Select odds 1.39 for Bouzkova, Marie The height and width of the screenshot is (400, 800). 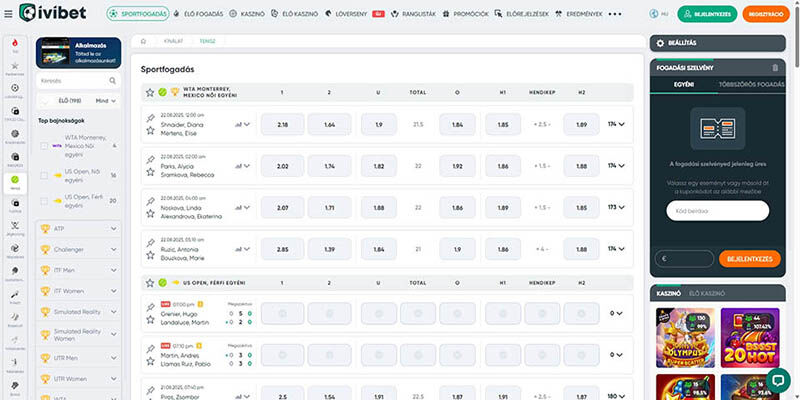(329, 249)
